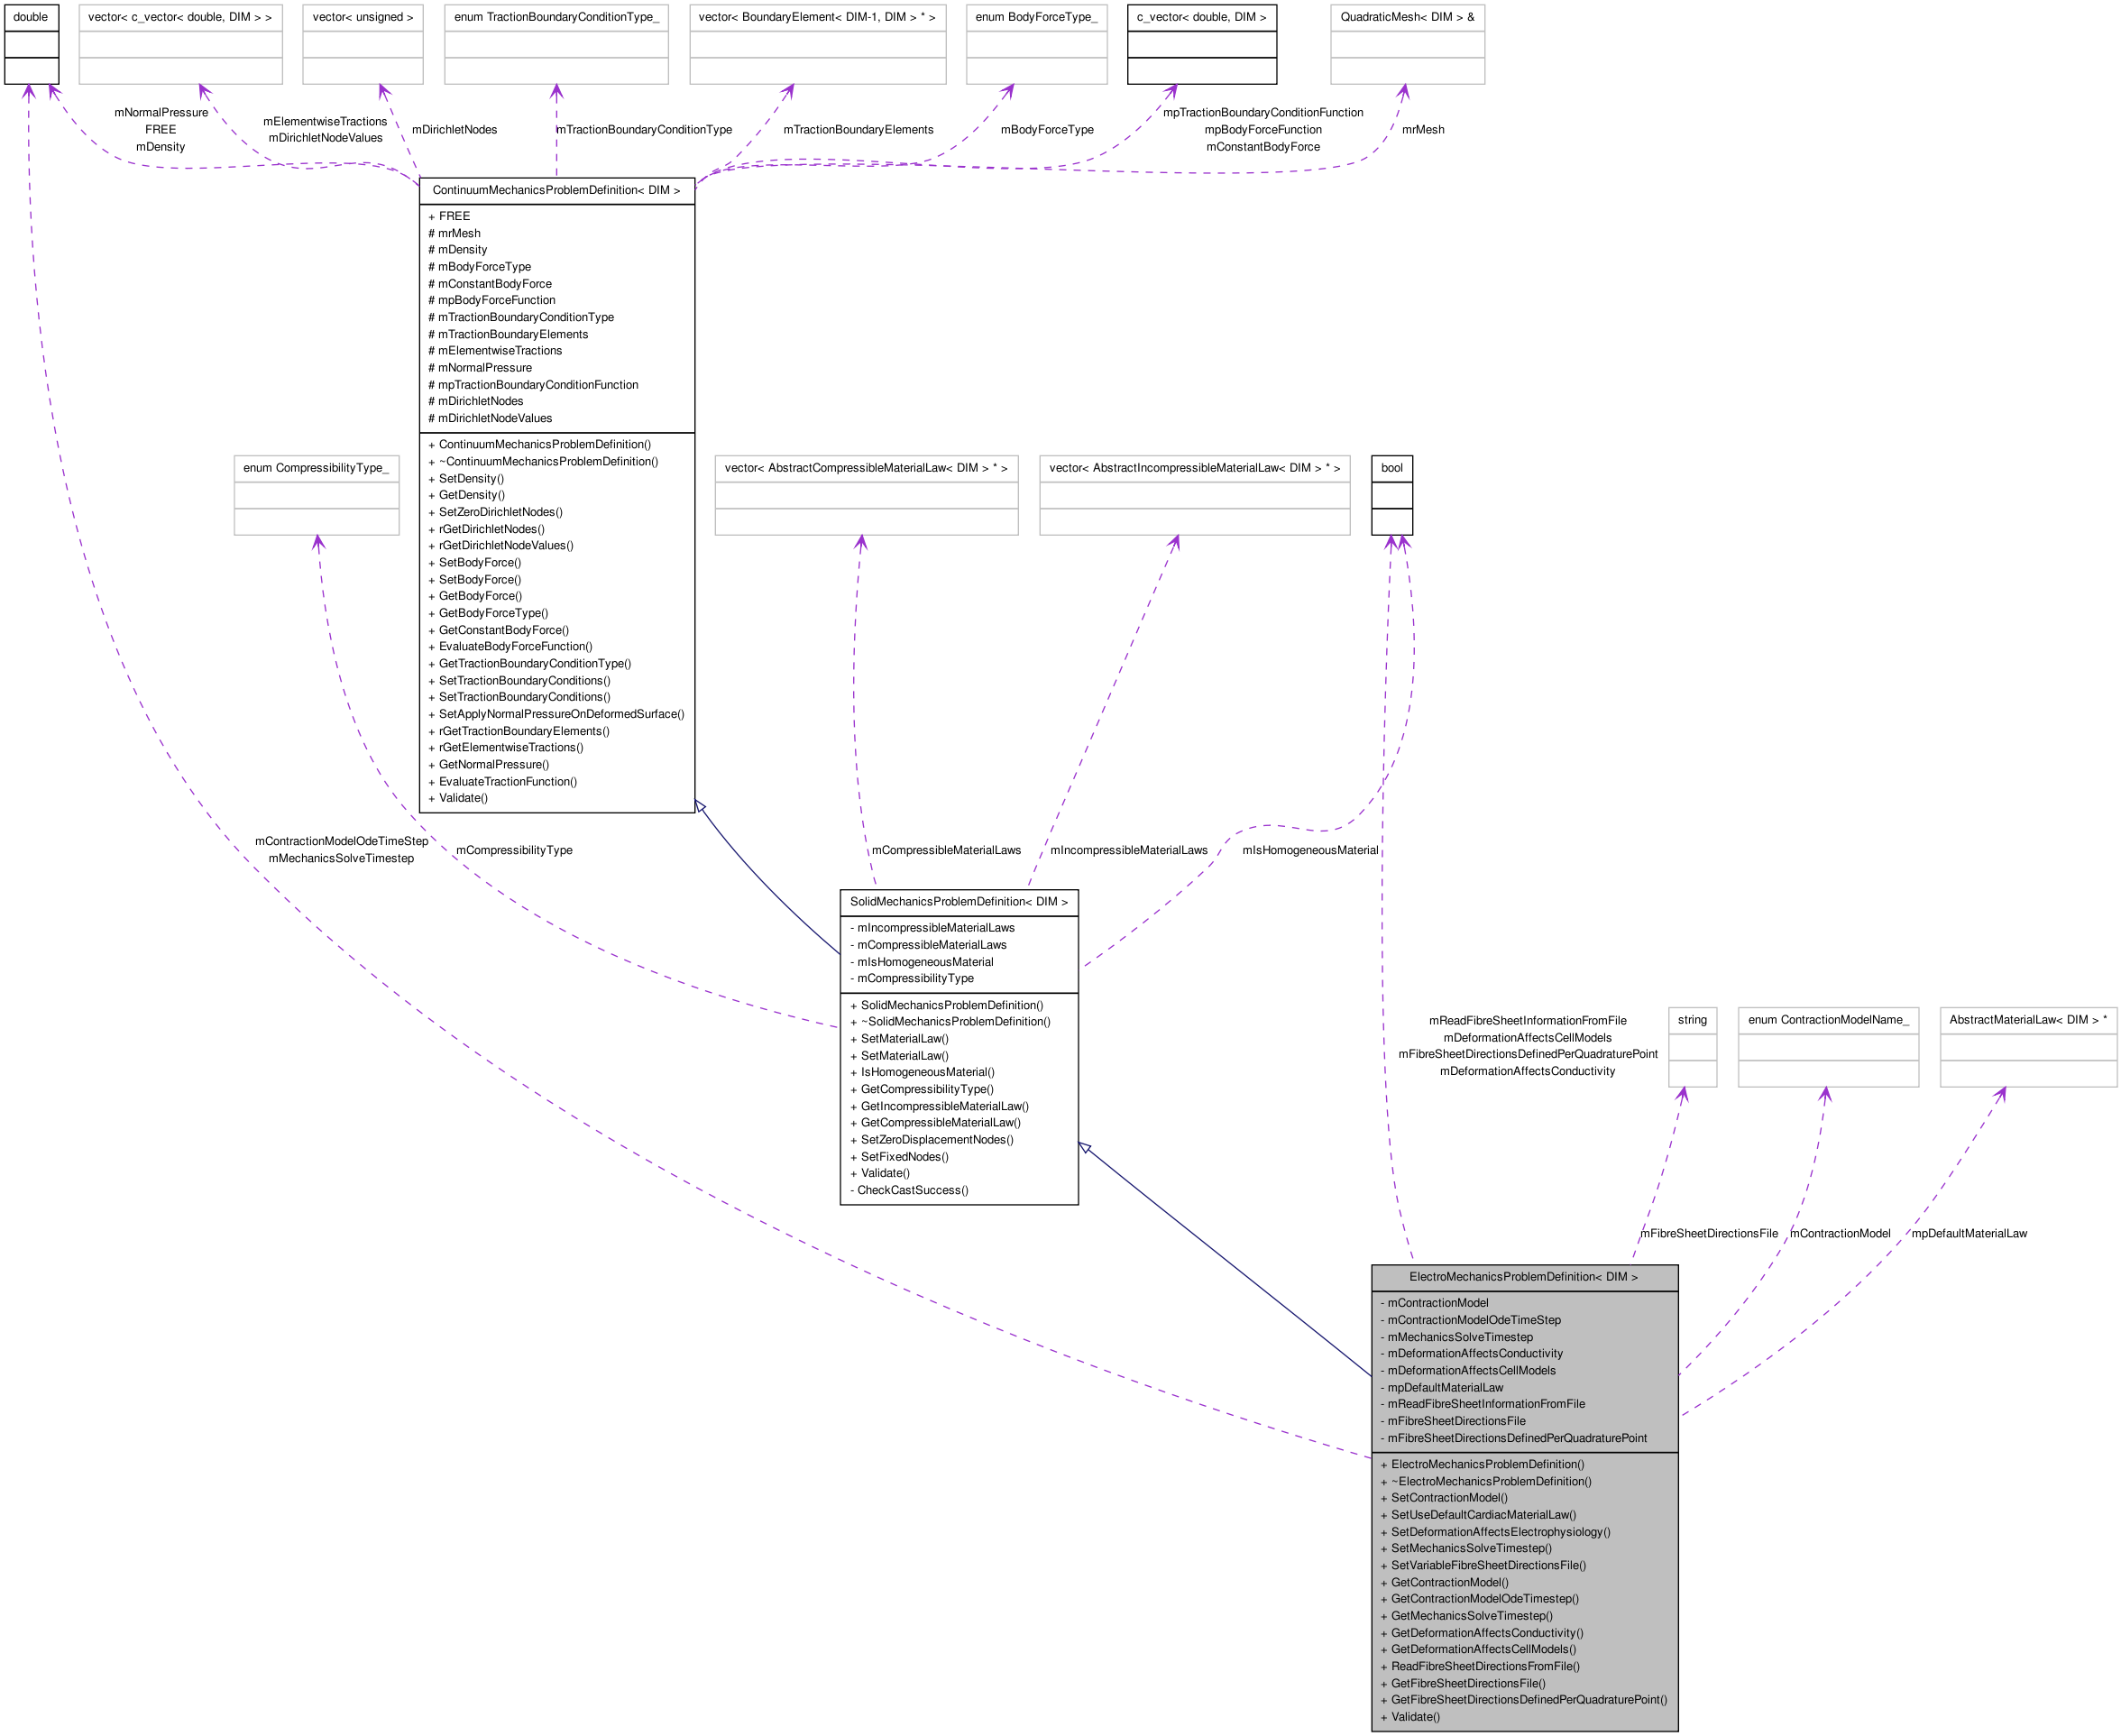Screen dimensions: 2121x1736
Task: Open 'enum ContractionModelName_' node
Action: point(1828,1047)
